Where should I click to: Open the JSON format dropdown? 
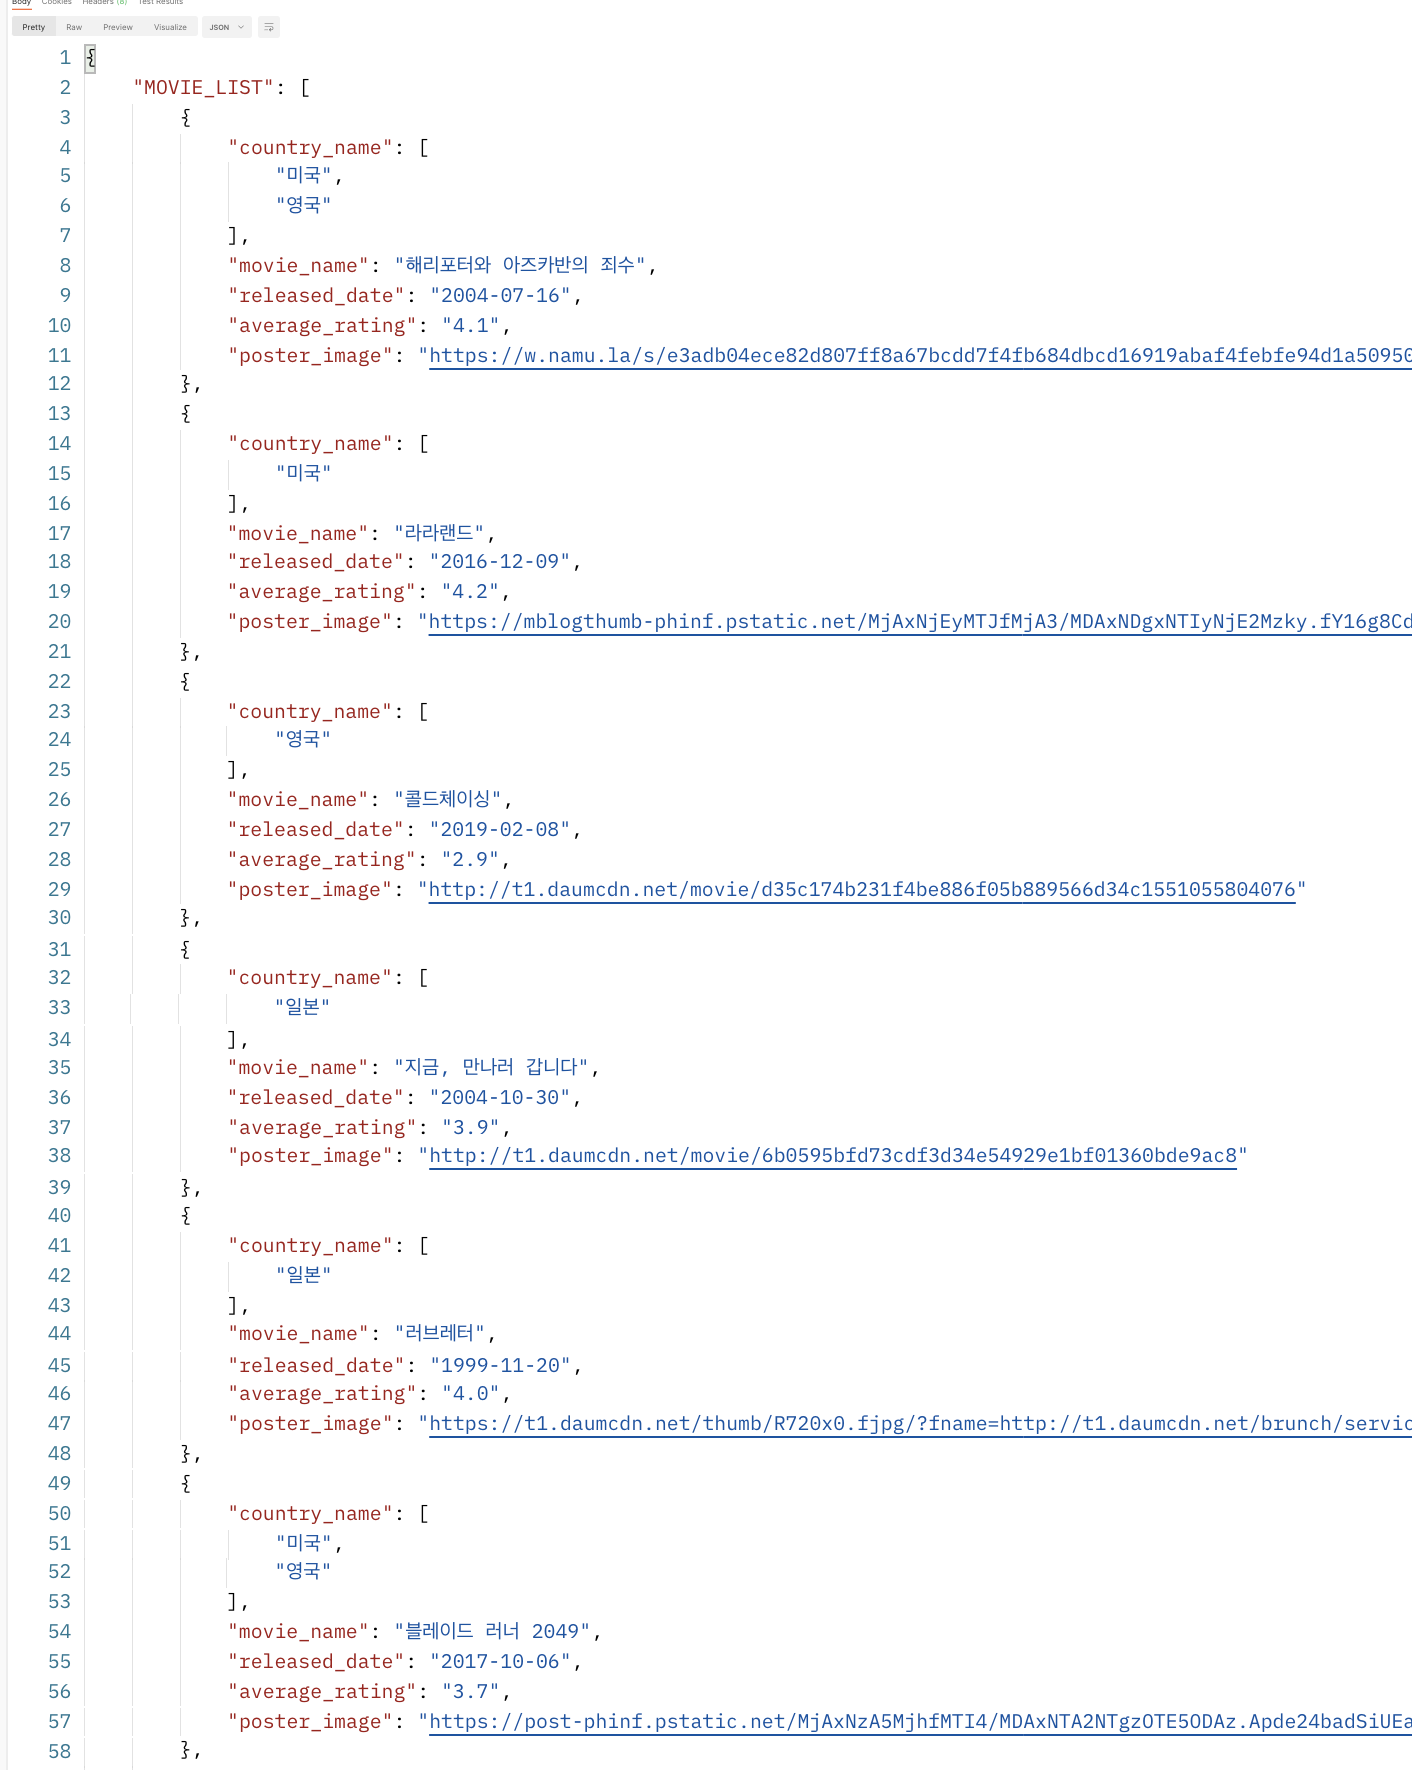click(x=227, y=27)
